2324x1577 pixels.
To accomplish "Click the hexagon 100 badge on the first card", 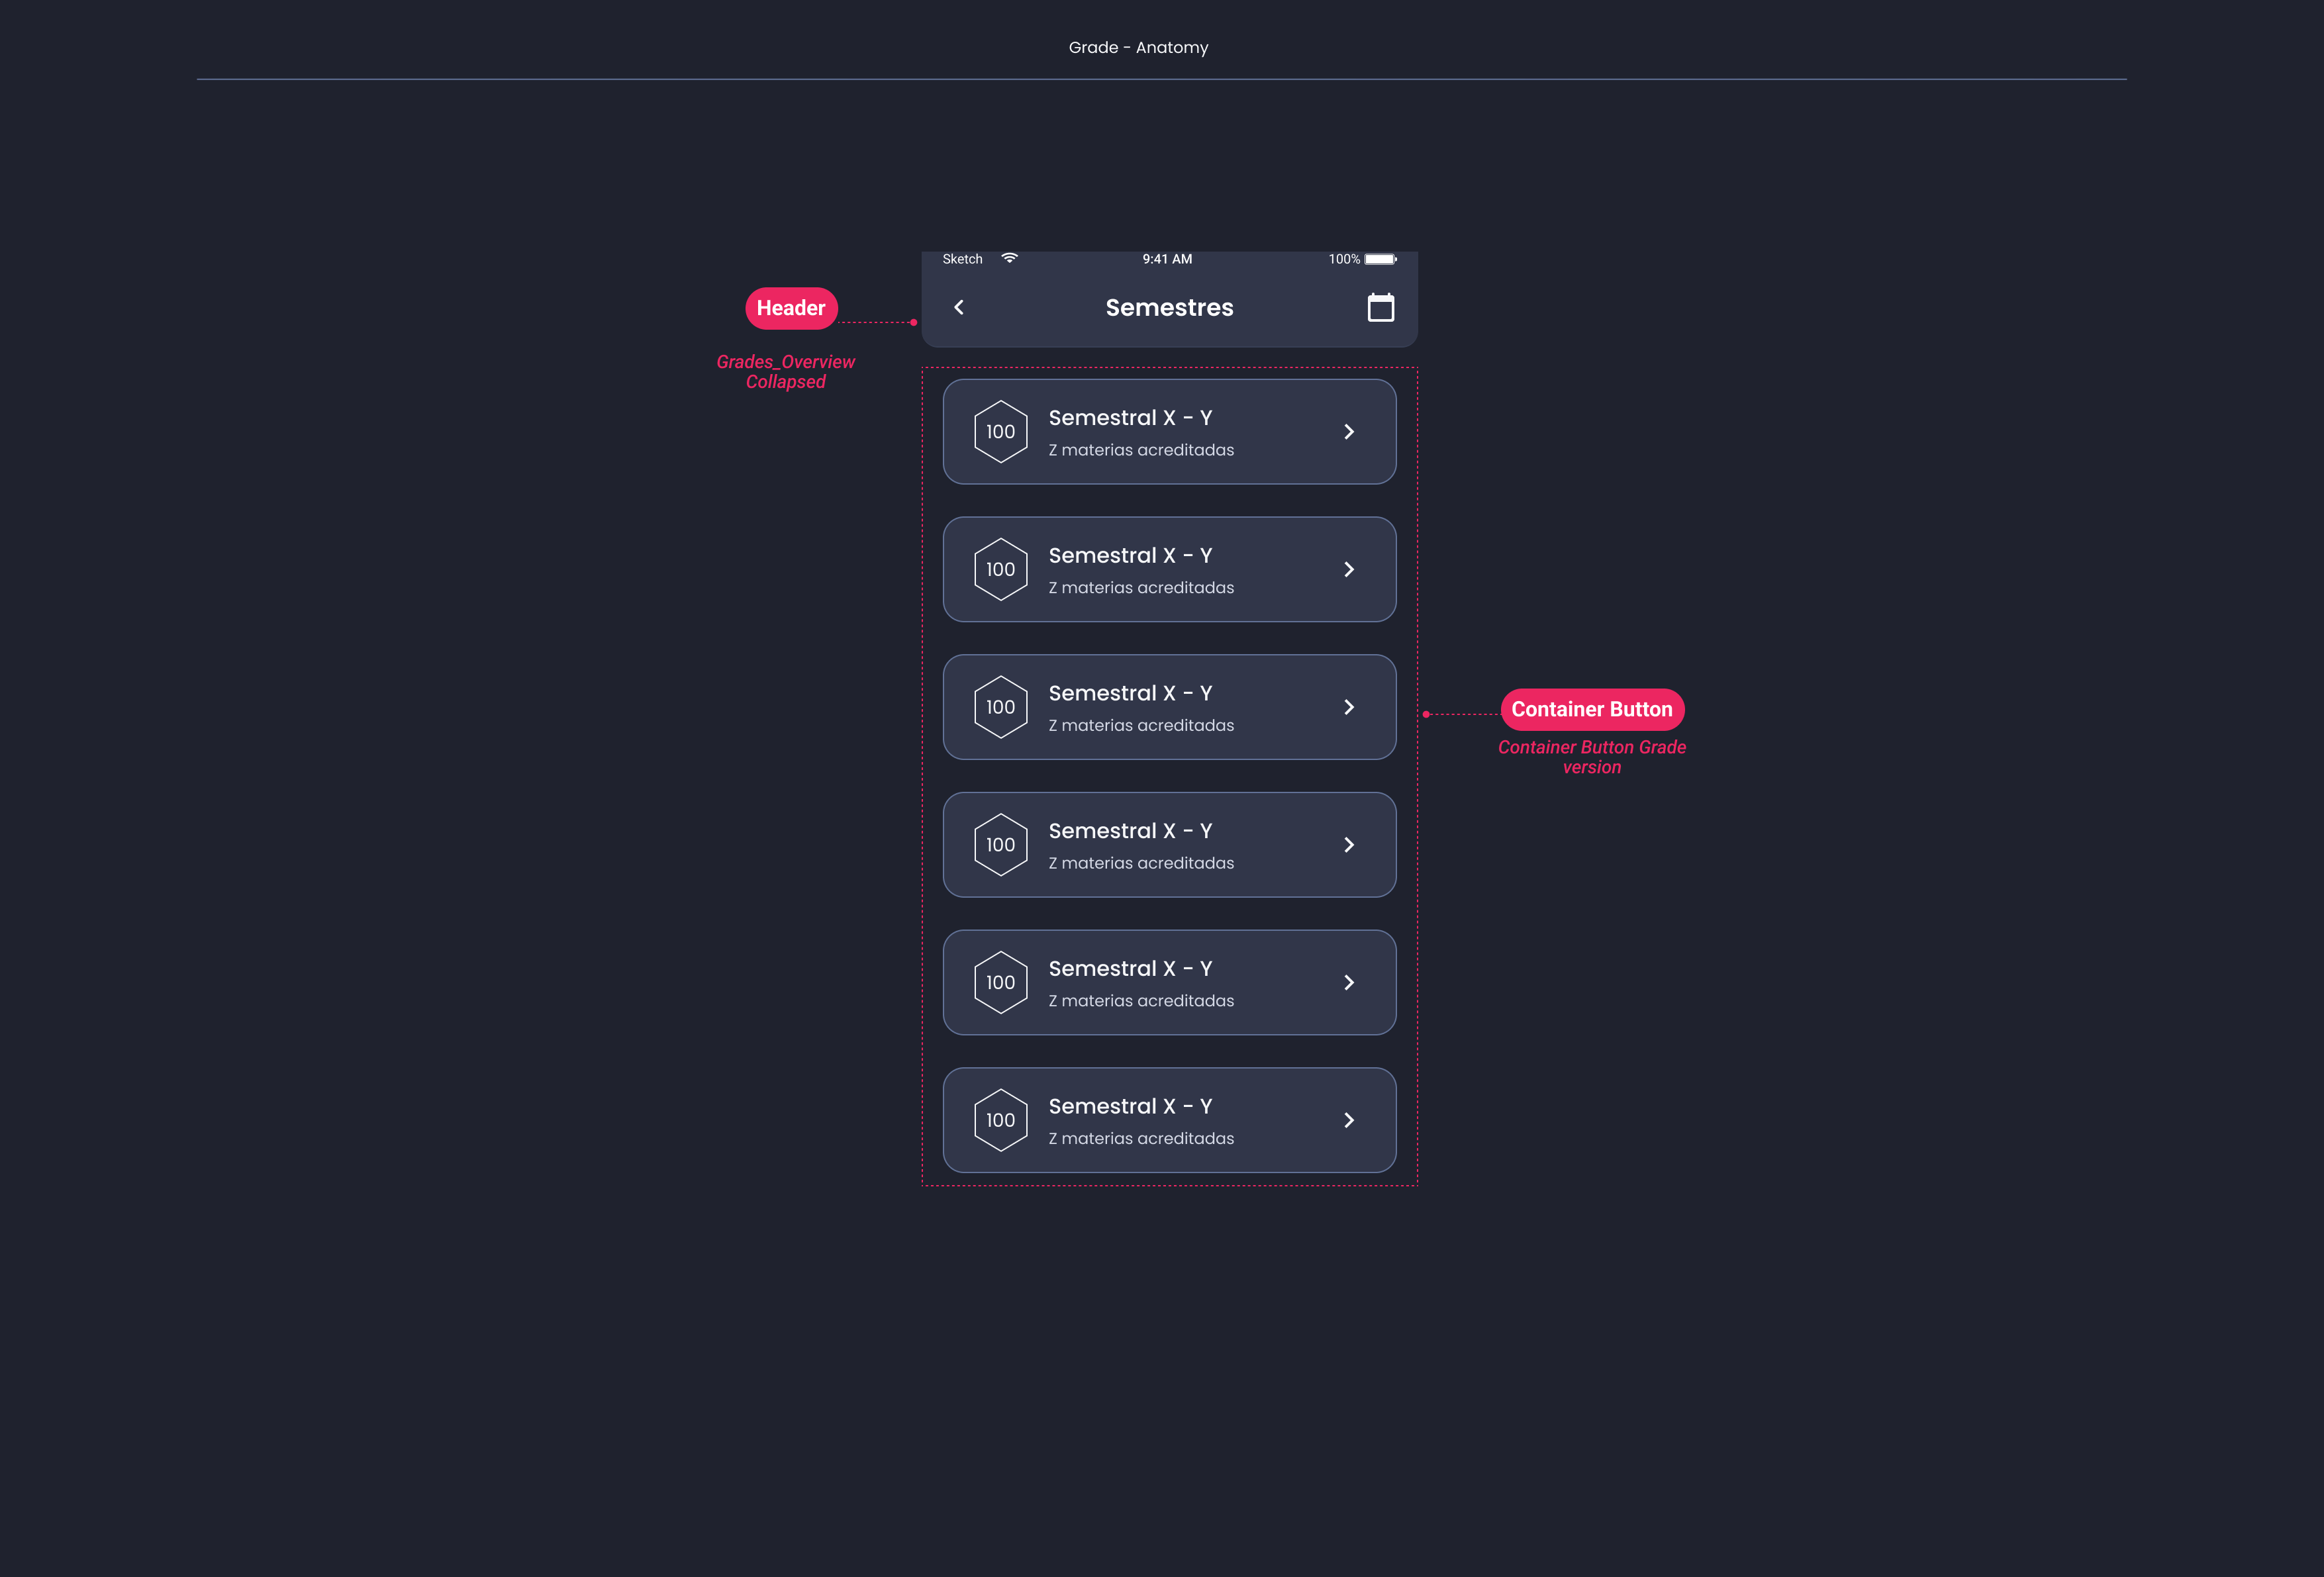I will [x=1000, y=432].
